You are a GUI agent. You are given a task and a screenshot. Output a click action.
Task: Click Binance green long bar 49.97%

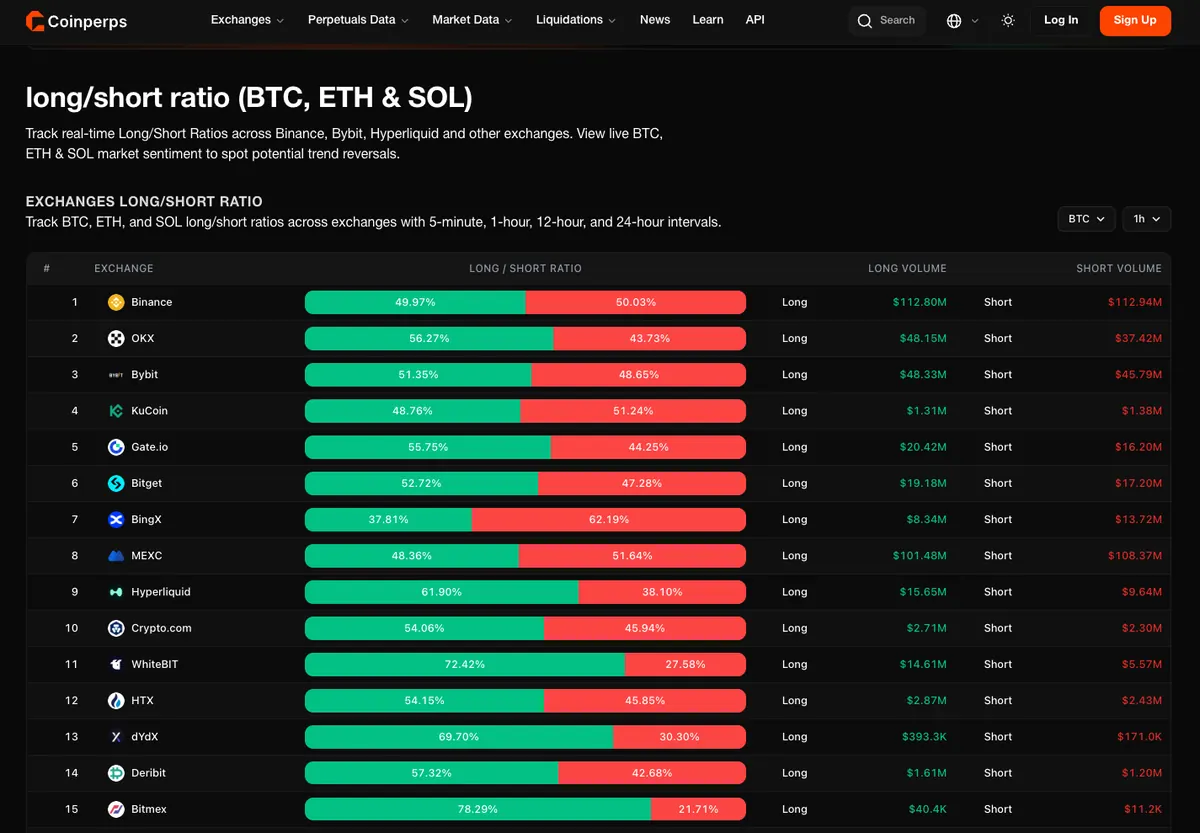[x=415, y=302]
